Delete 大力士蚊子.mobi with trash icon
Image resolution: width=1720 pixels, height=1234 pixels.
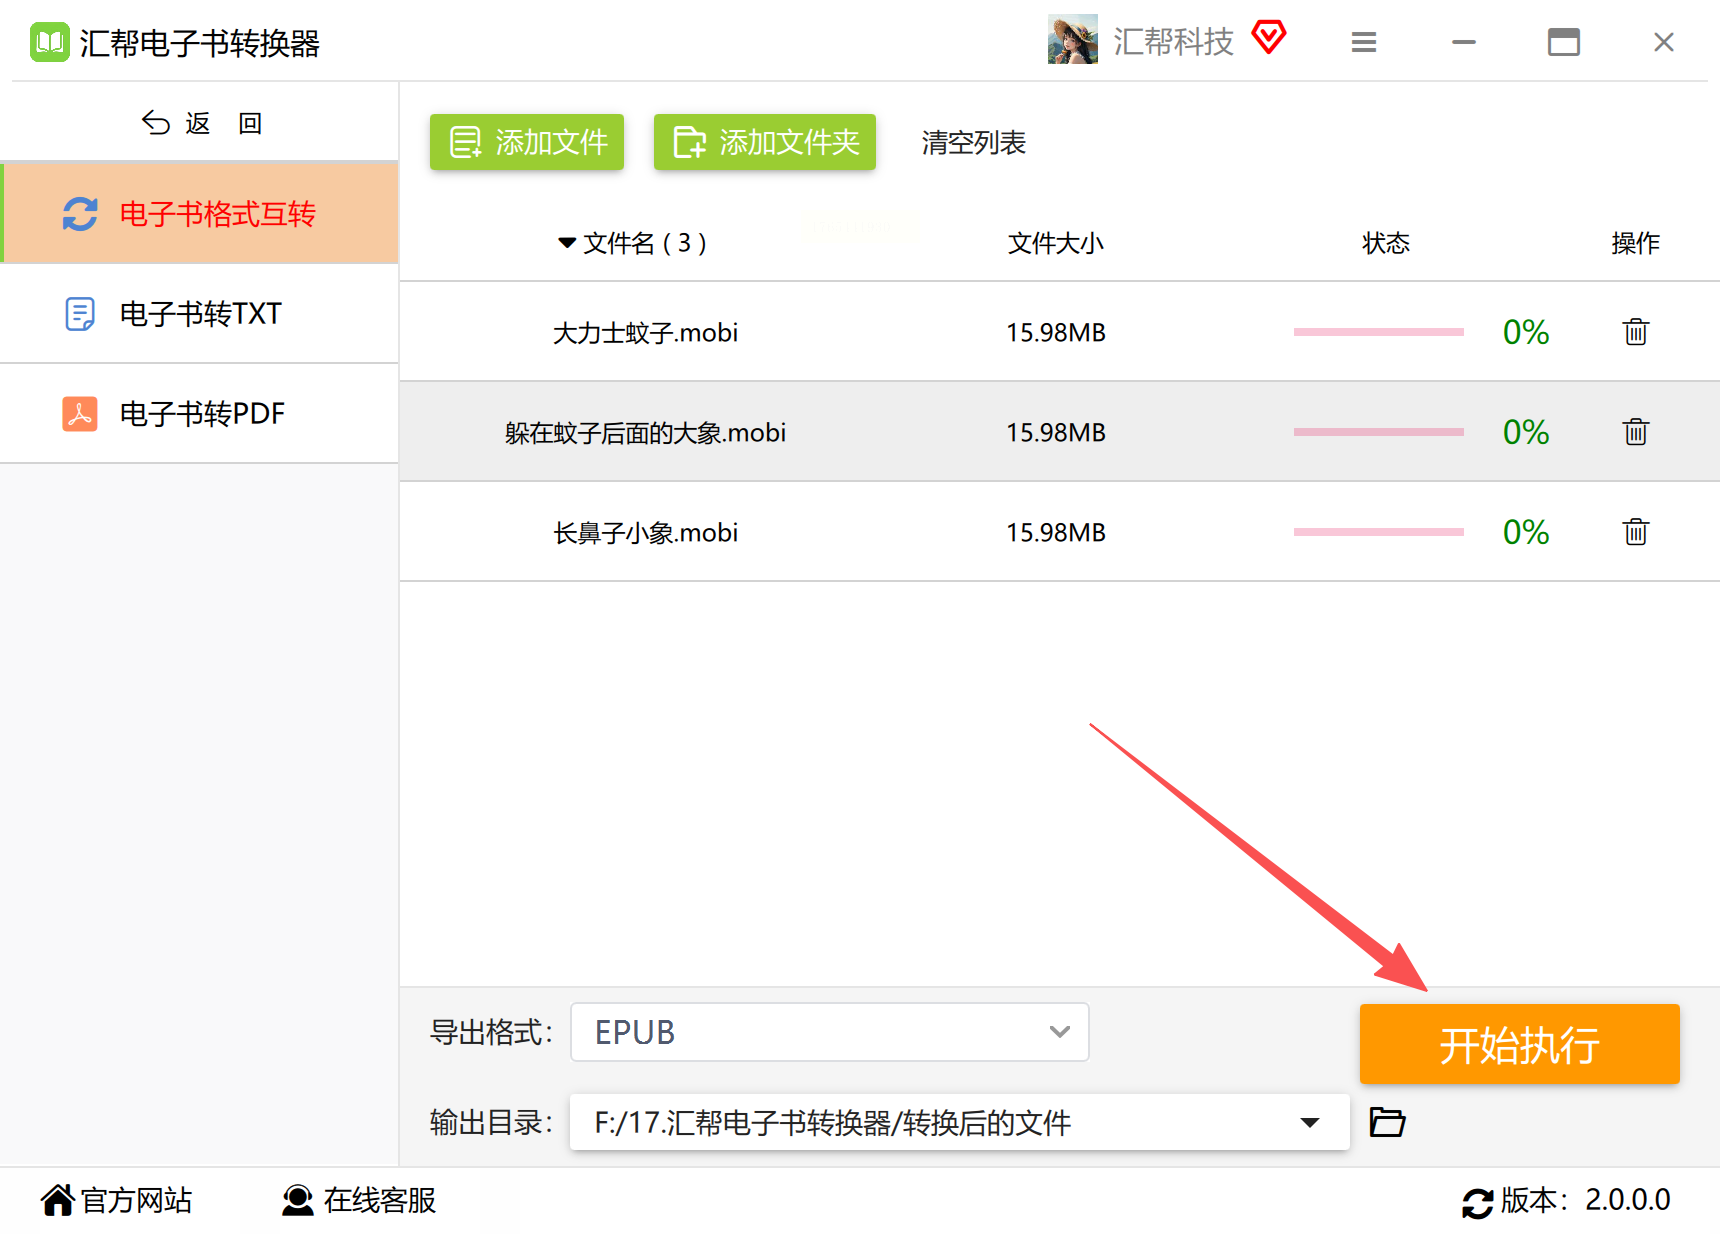[1636, 331]
